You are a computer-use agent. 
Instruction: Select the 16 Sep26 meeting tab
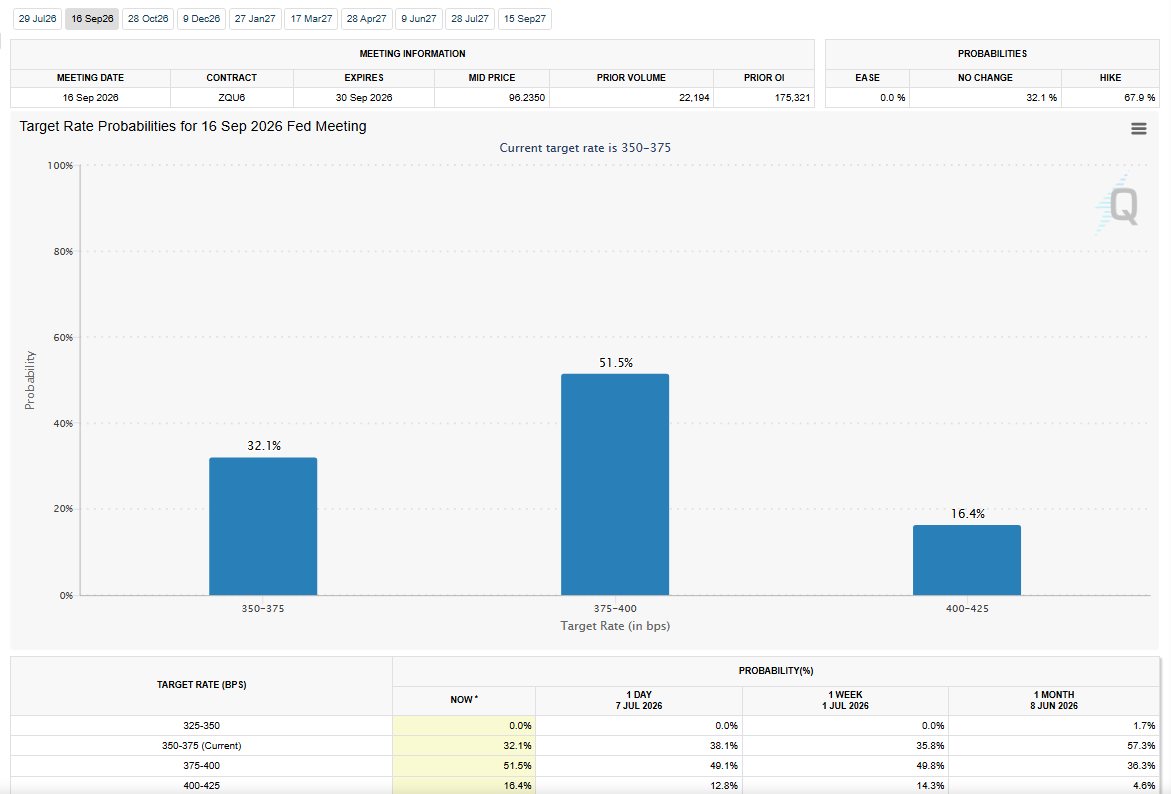click(92, 19)
